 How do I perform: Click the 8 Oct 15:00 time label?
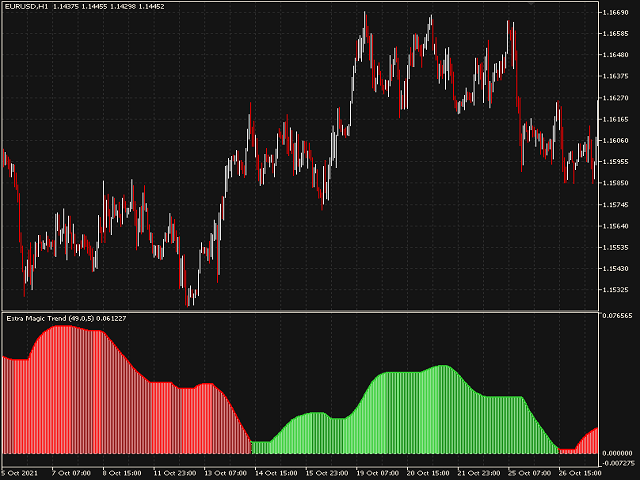(122, 473)
